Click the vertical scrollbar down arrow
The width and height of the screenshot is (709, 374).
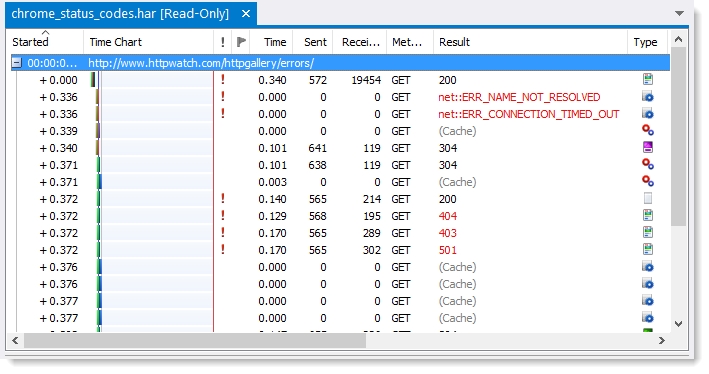click(x=678, y=324)
